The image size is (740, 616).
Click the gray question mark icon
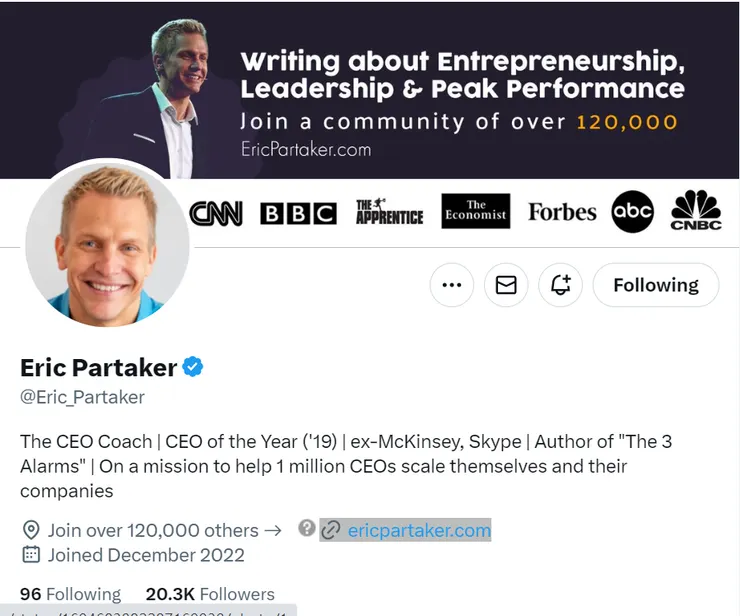tap(307, 529)
